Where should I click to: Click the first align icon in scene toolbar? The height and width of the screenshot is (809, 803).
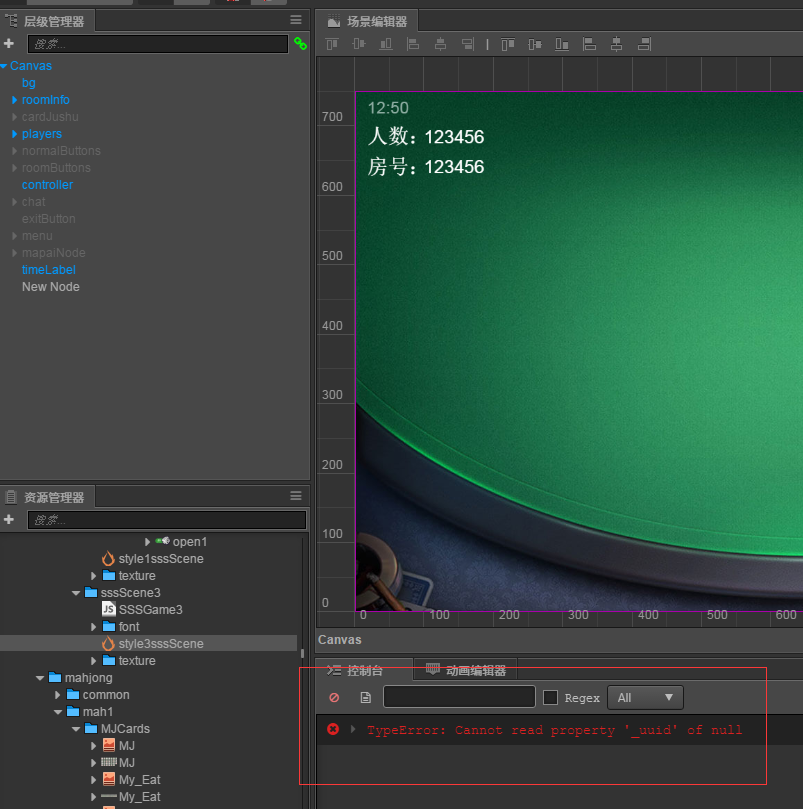pyautogui.click(x=332, y=44)
